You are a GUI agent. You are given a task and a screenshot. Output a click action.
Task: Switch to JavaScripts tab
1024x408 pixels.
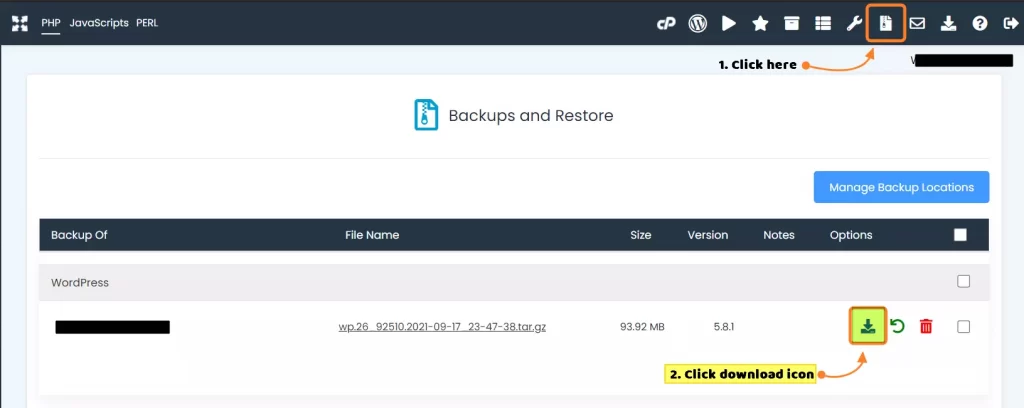click(99, 23)
